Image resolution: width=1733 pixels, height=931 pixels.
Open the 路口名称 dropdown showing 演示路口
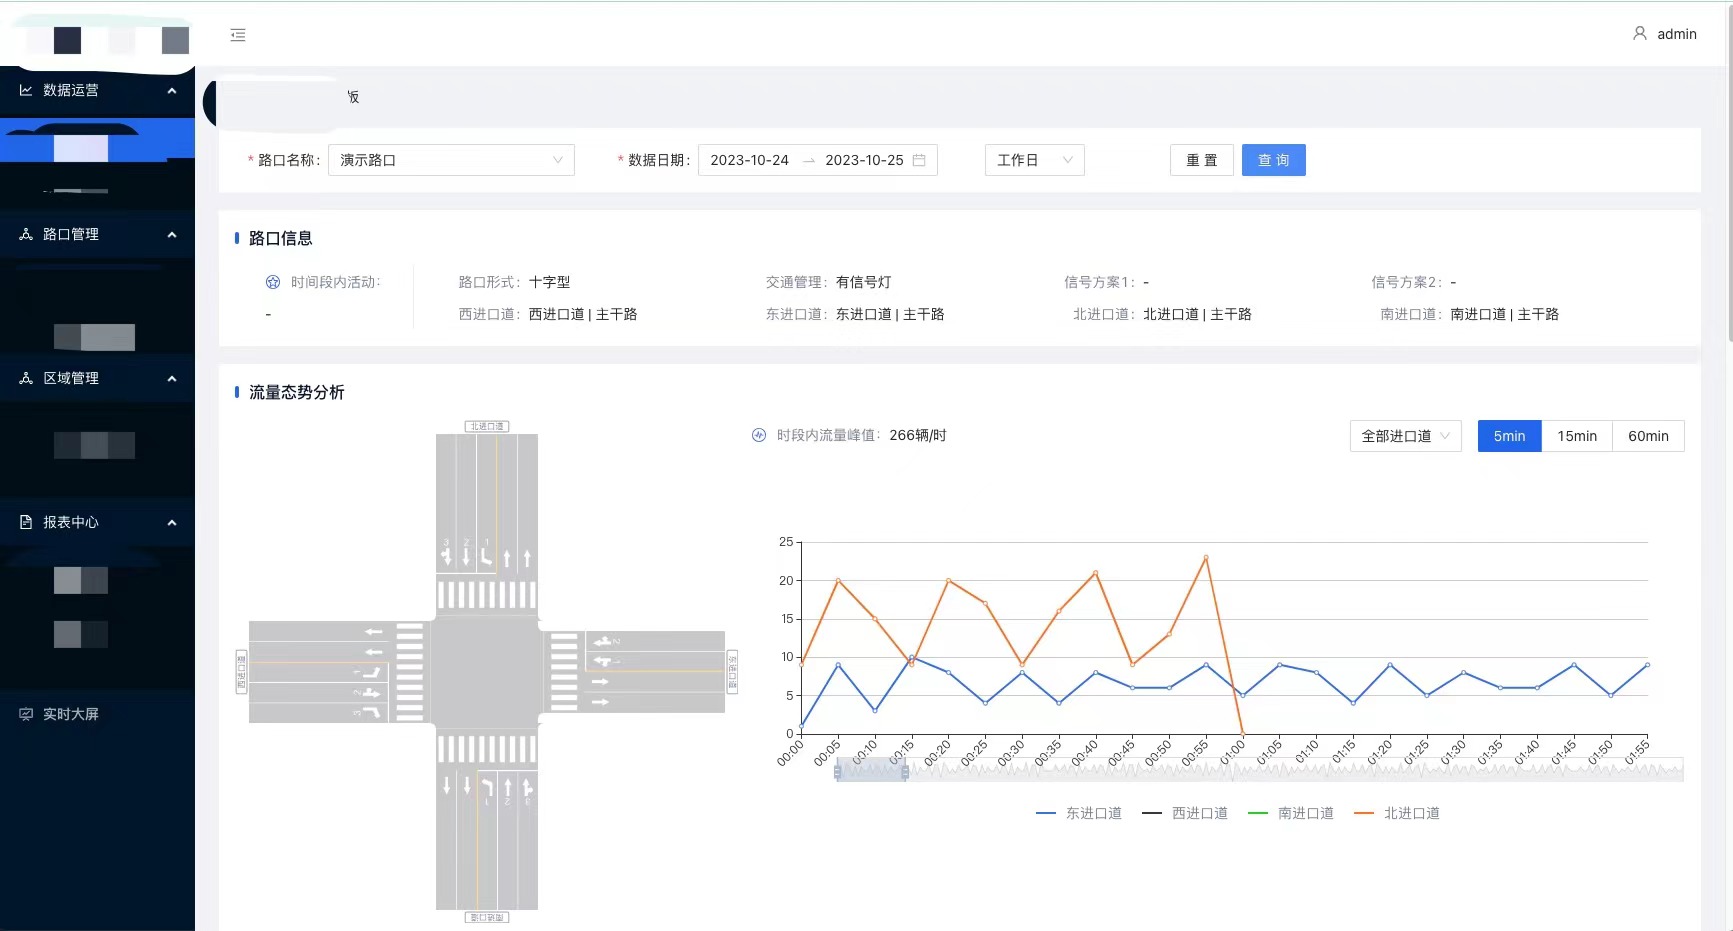coord(451,160)
